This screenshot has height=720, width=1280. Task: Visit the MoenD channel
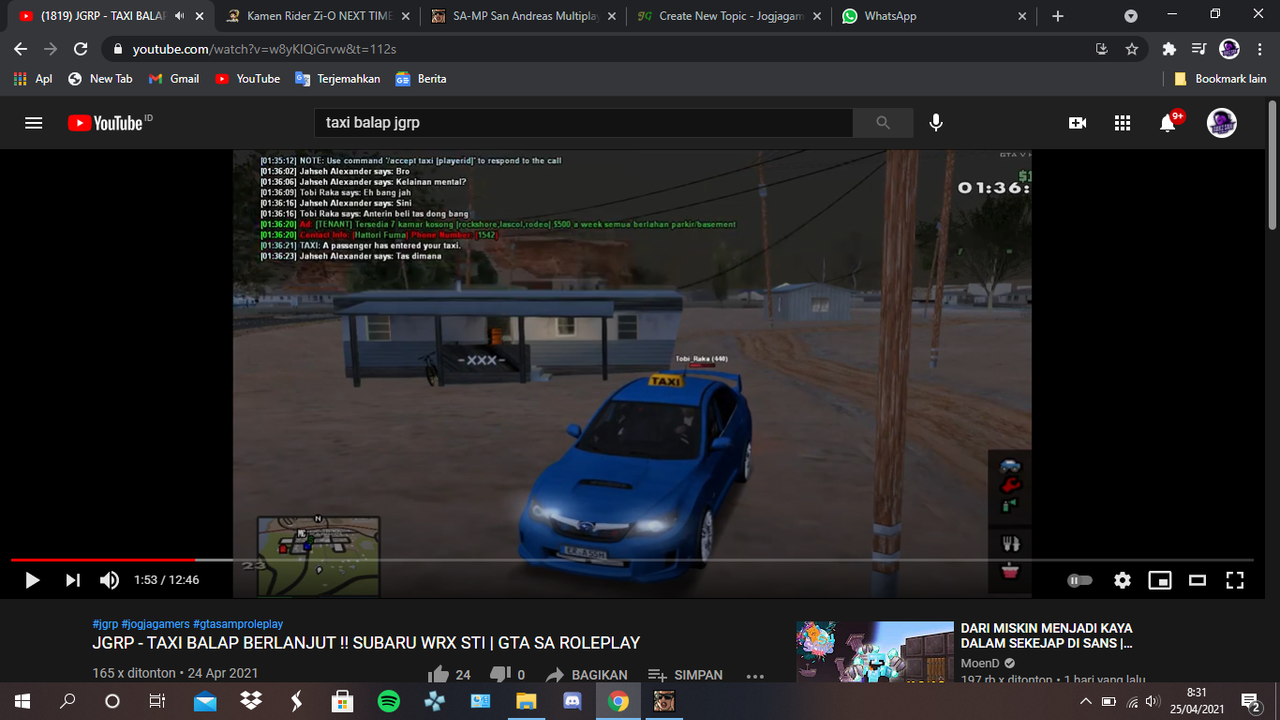point(980,663)
